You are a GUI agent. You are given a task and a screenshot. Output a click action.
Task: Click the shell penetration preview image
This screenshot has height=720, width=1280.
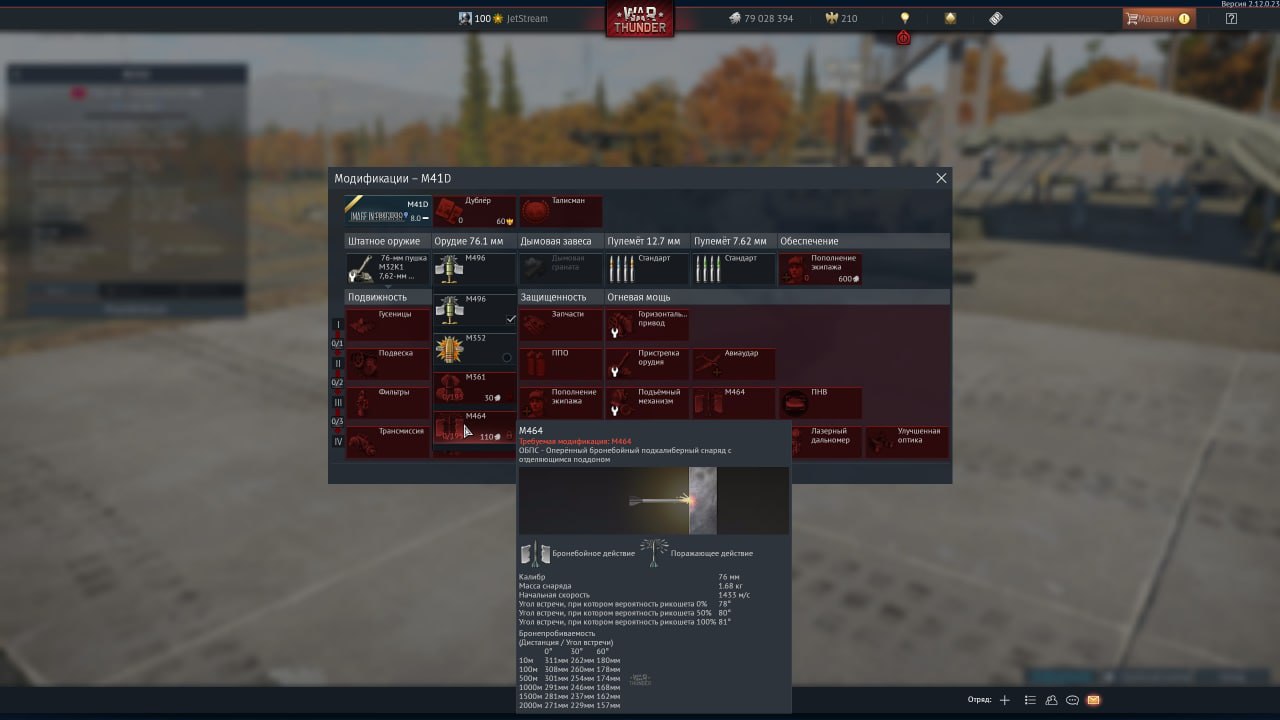coord(654,500)
